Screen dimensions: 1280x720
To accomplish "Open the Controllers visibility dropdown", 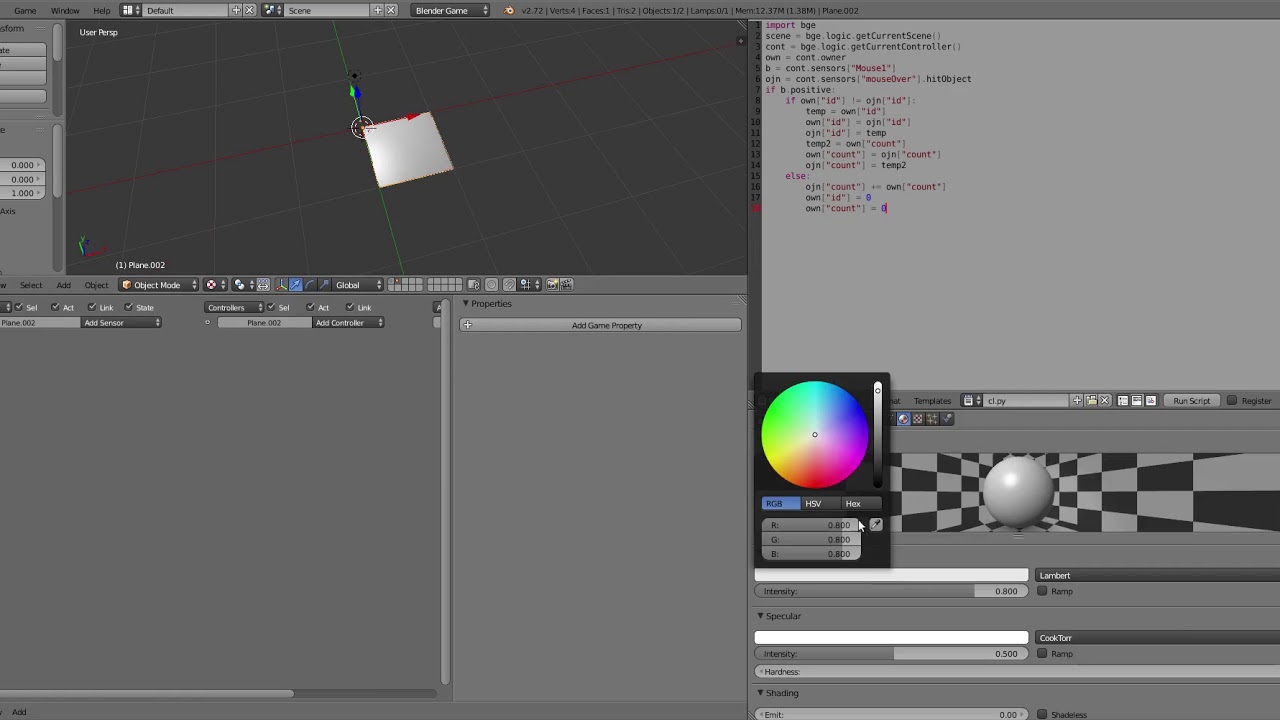I will 234,307.
